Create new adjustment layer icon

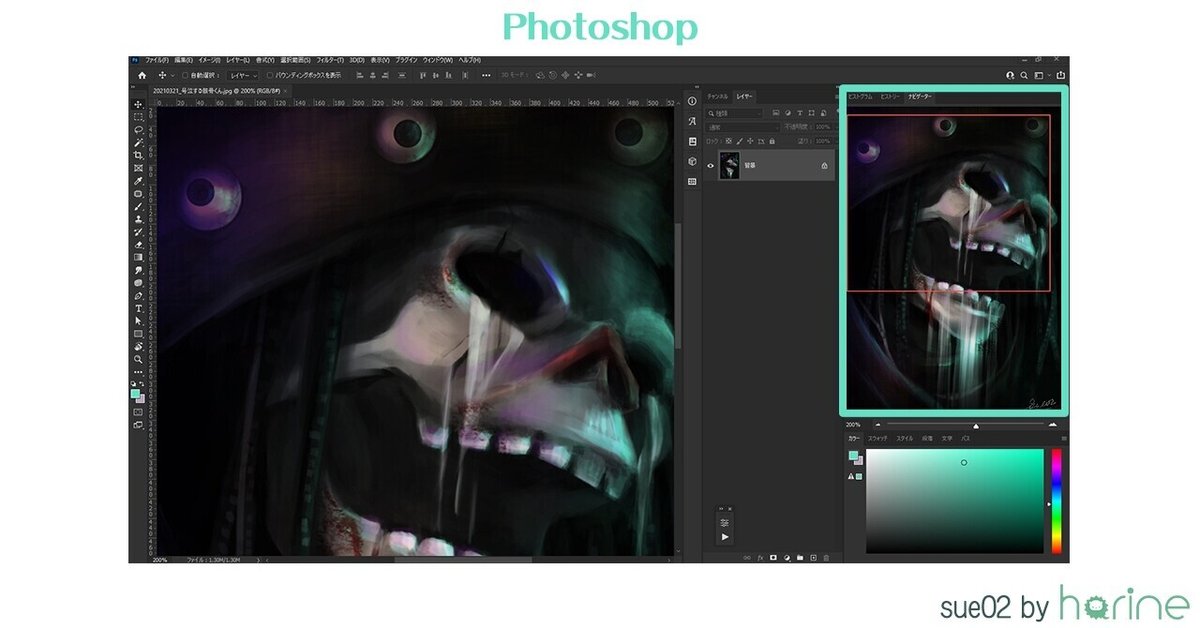(786, 557)
